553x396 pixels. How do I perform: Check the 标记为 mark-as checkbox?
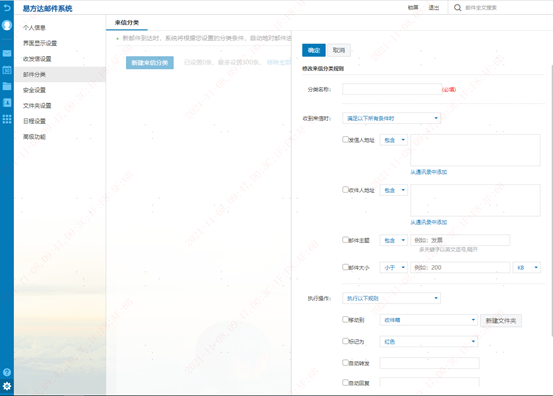pyautogui.click(x=345, y=341)
